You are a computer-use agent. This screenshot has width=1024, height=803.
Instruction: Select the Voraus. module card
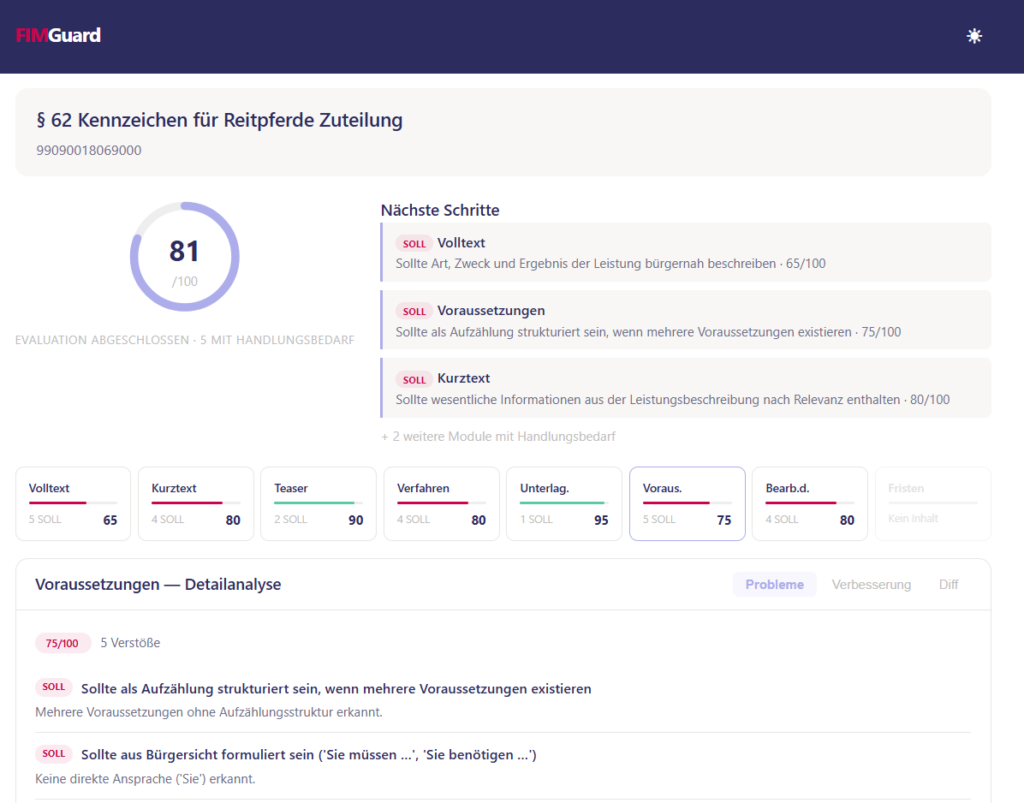tap(687, 503)
